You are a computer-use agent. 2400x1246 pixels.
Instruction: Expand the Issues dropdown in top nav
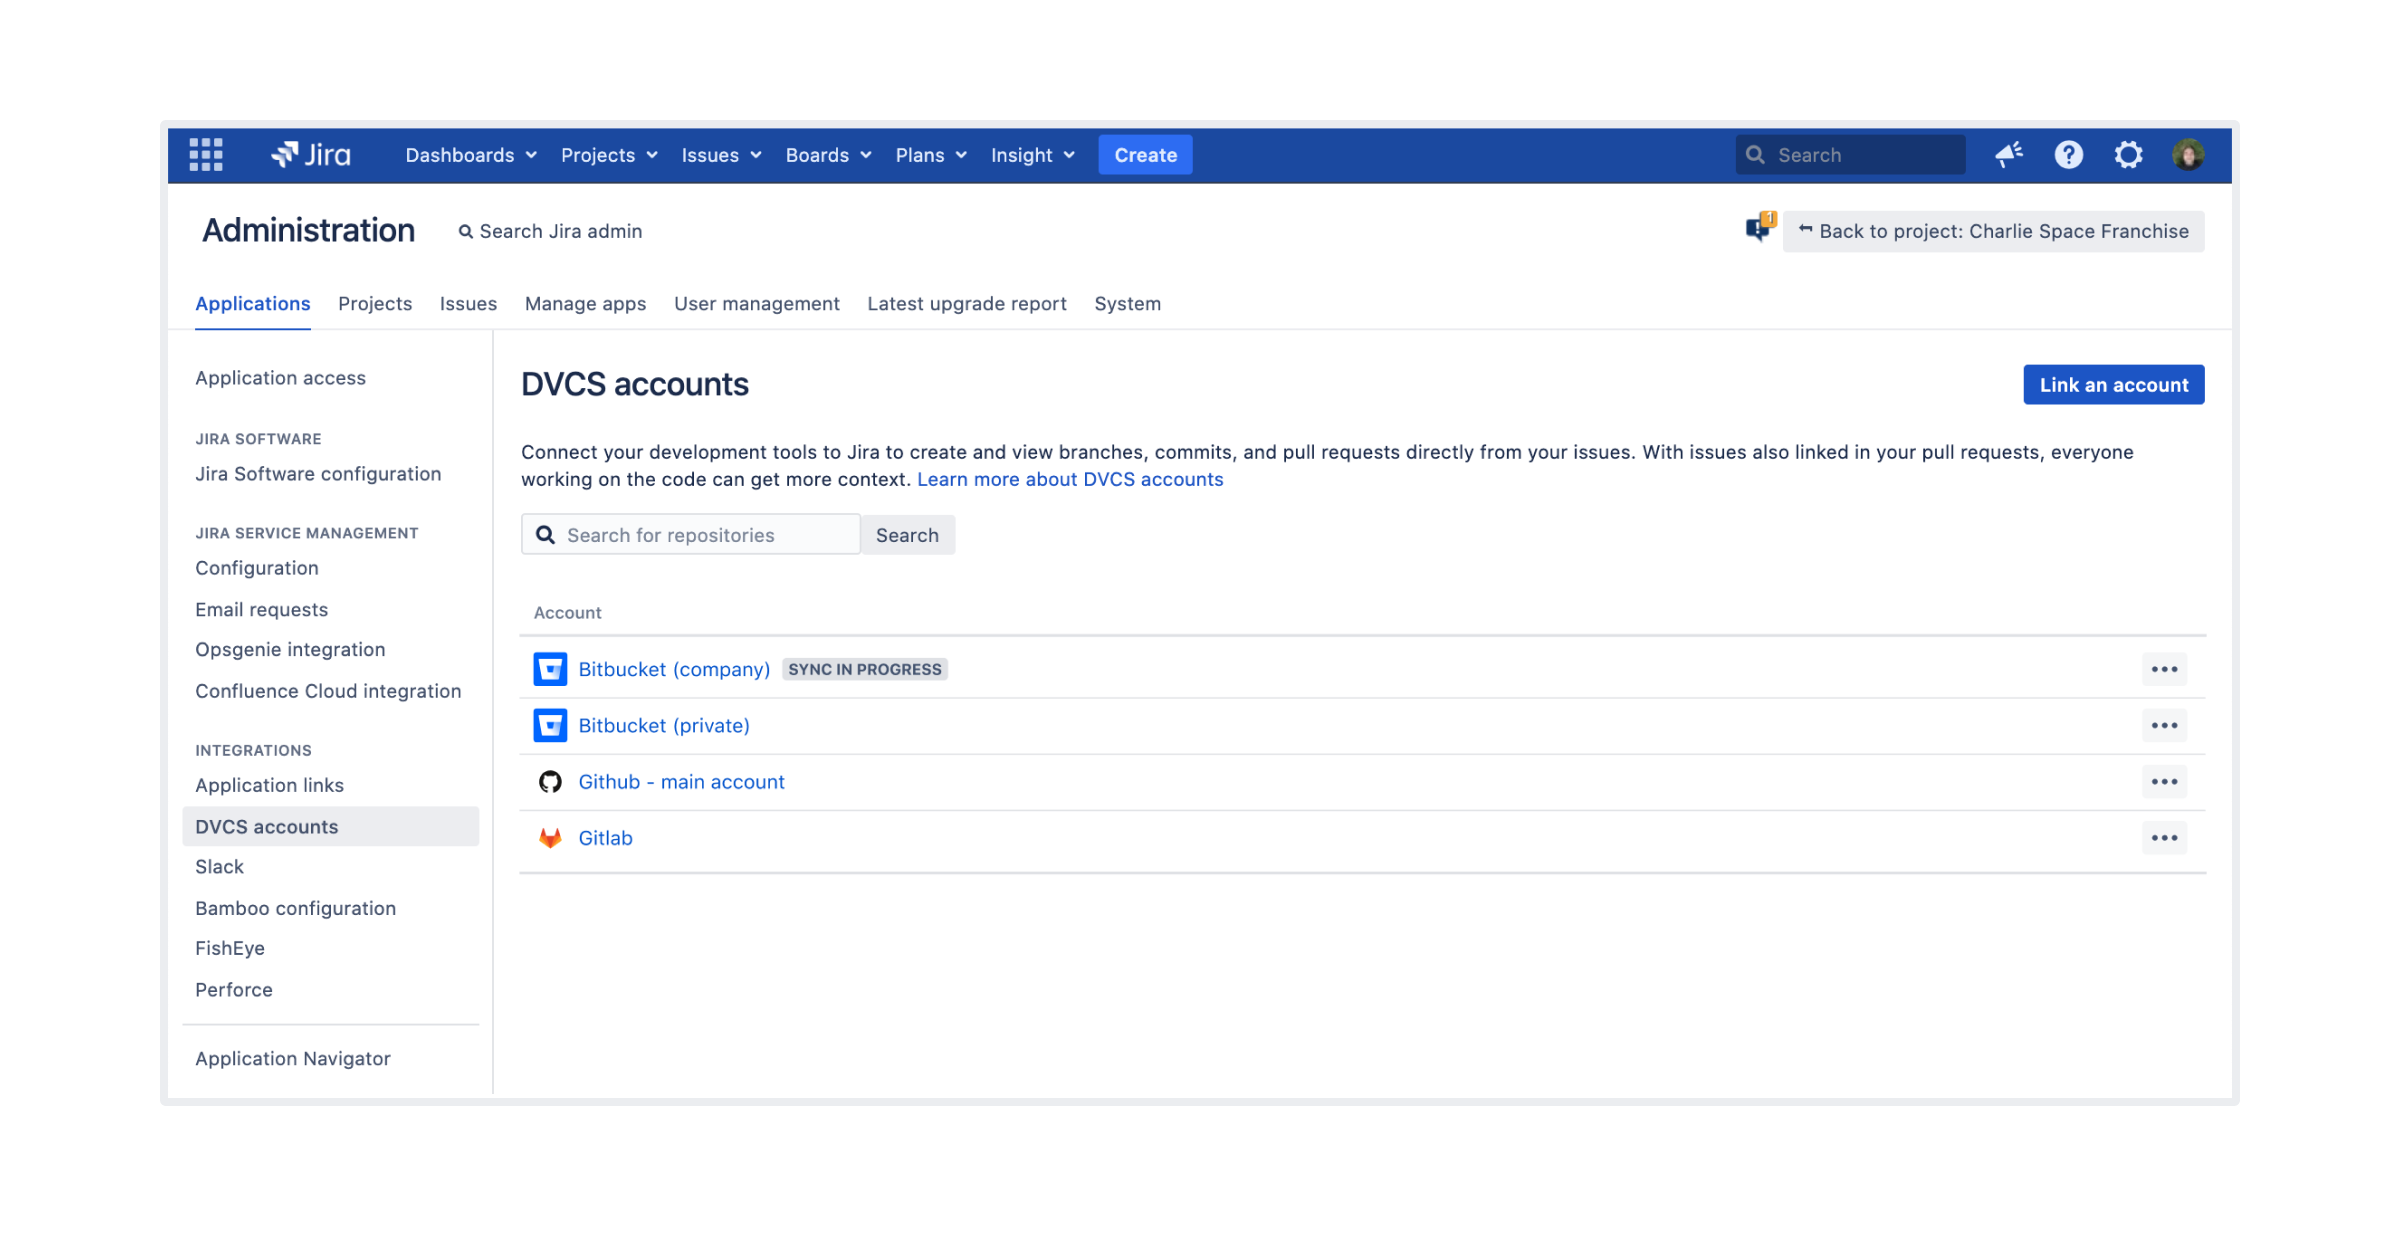(x=721, y=155)
